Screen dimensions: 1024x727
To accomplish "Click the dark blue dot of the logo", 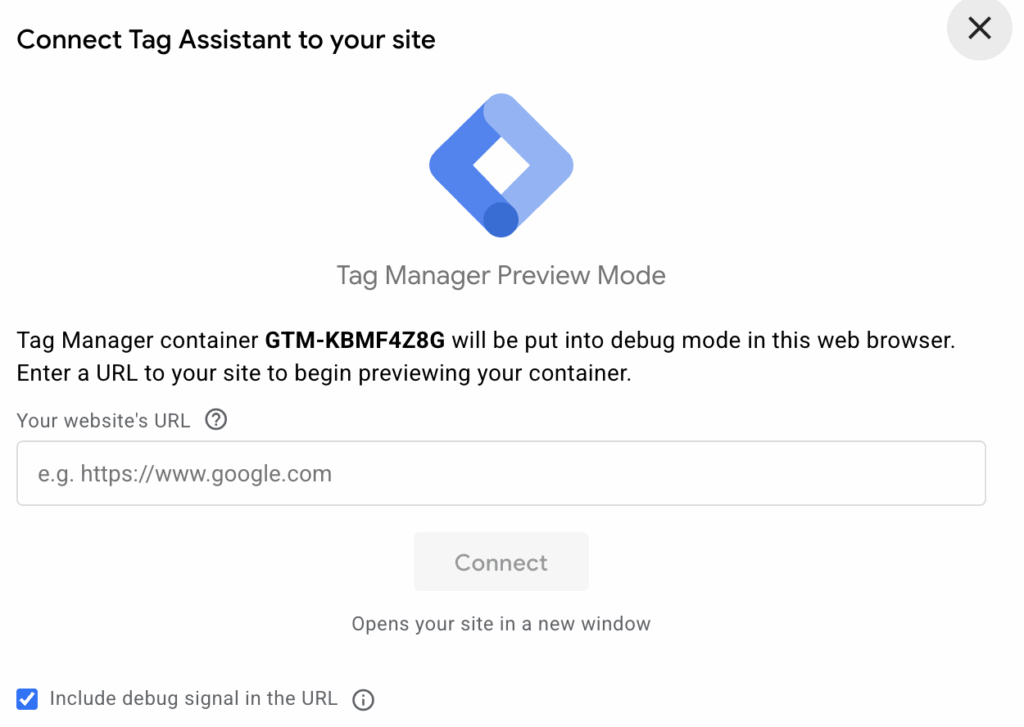I will point(501,219).
